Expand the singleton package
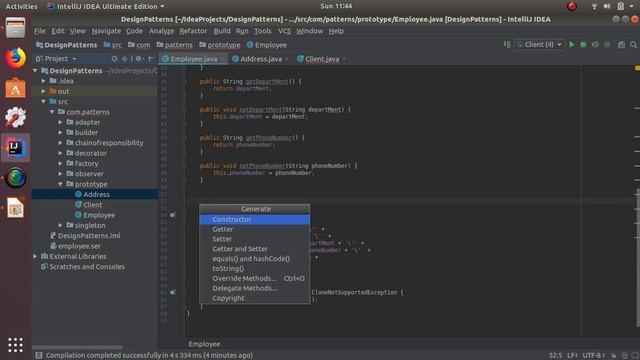Viewport: 640px width, 360px height. point(60,225)
